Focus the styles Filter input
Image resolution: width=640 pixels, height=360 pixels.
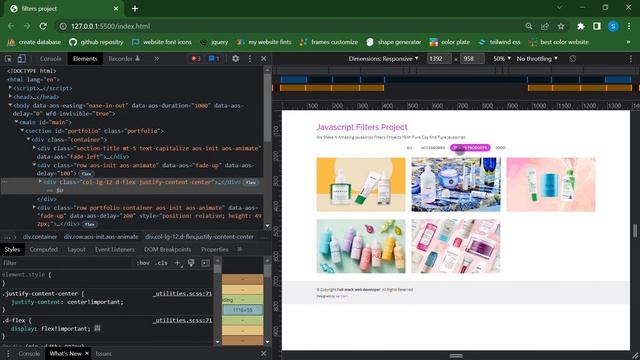coord(65,263)
